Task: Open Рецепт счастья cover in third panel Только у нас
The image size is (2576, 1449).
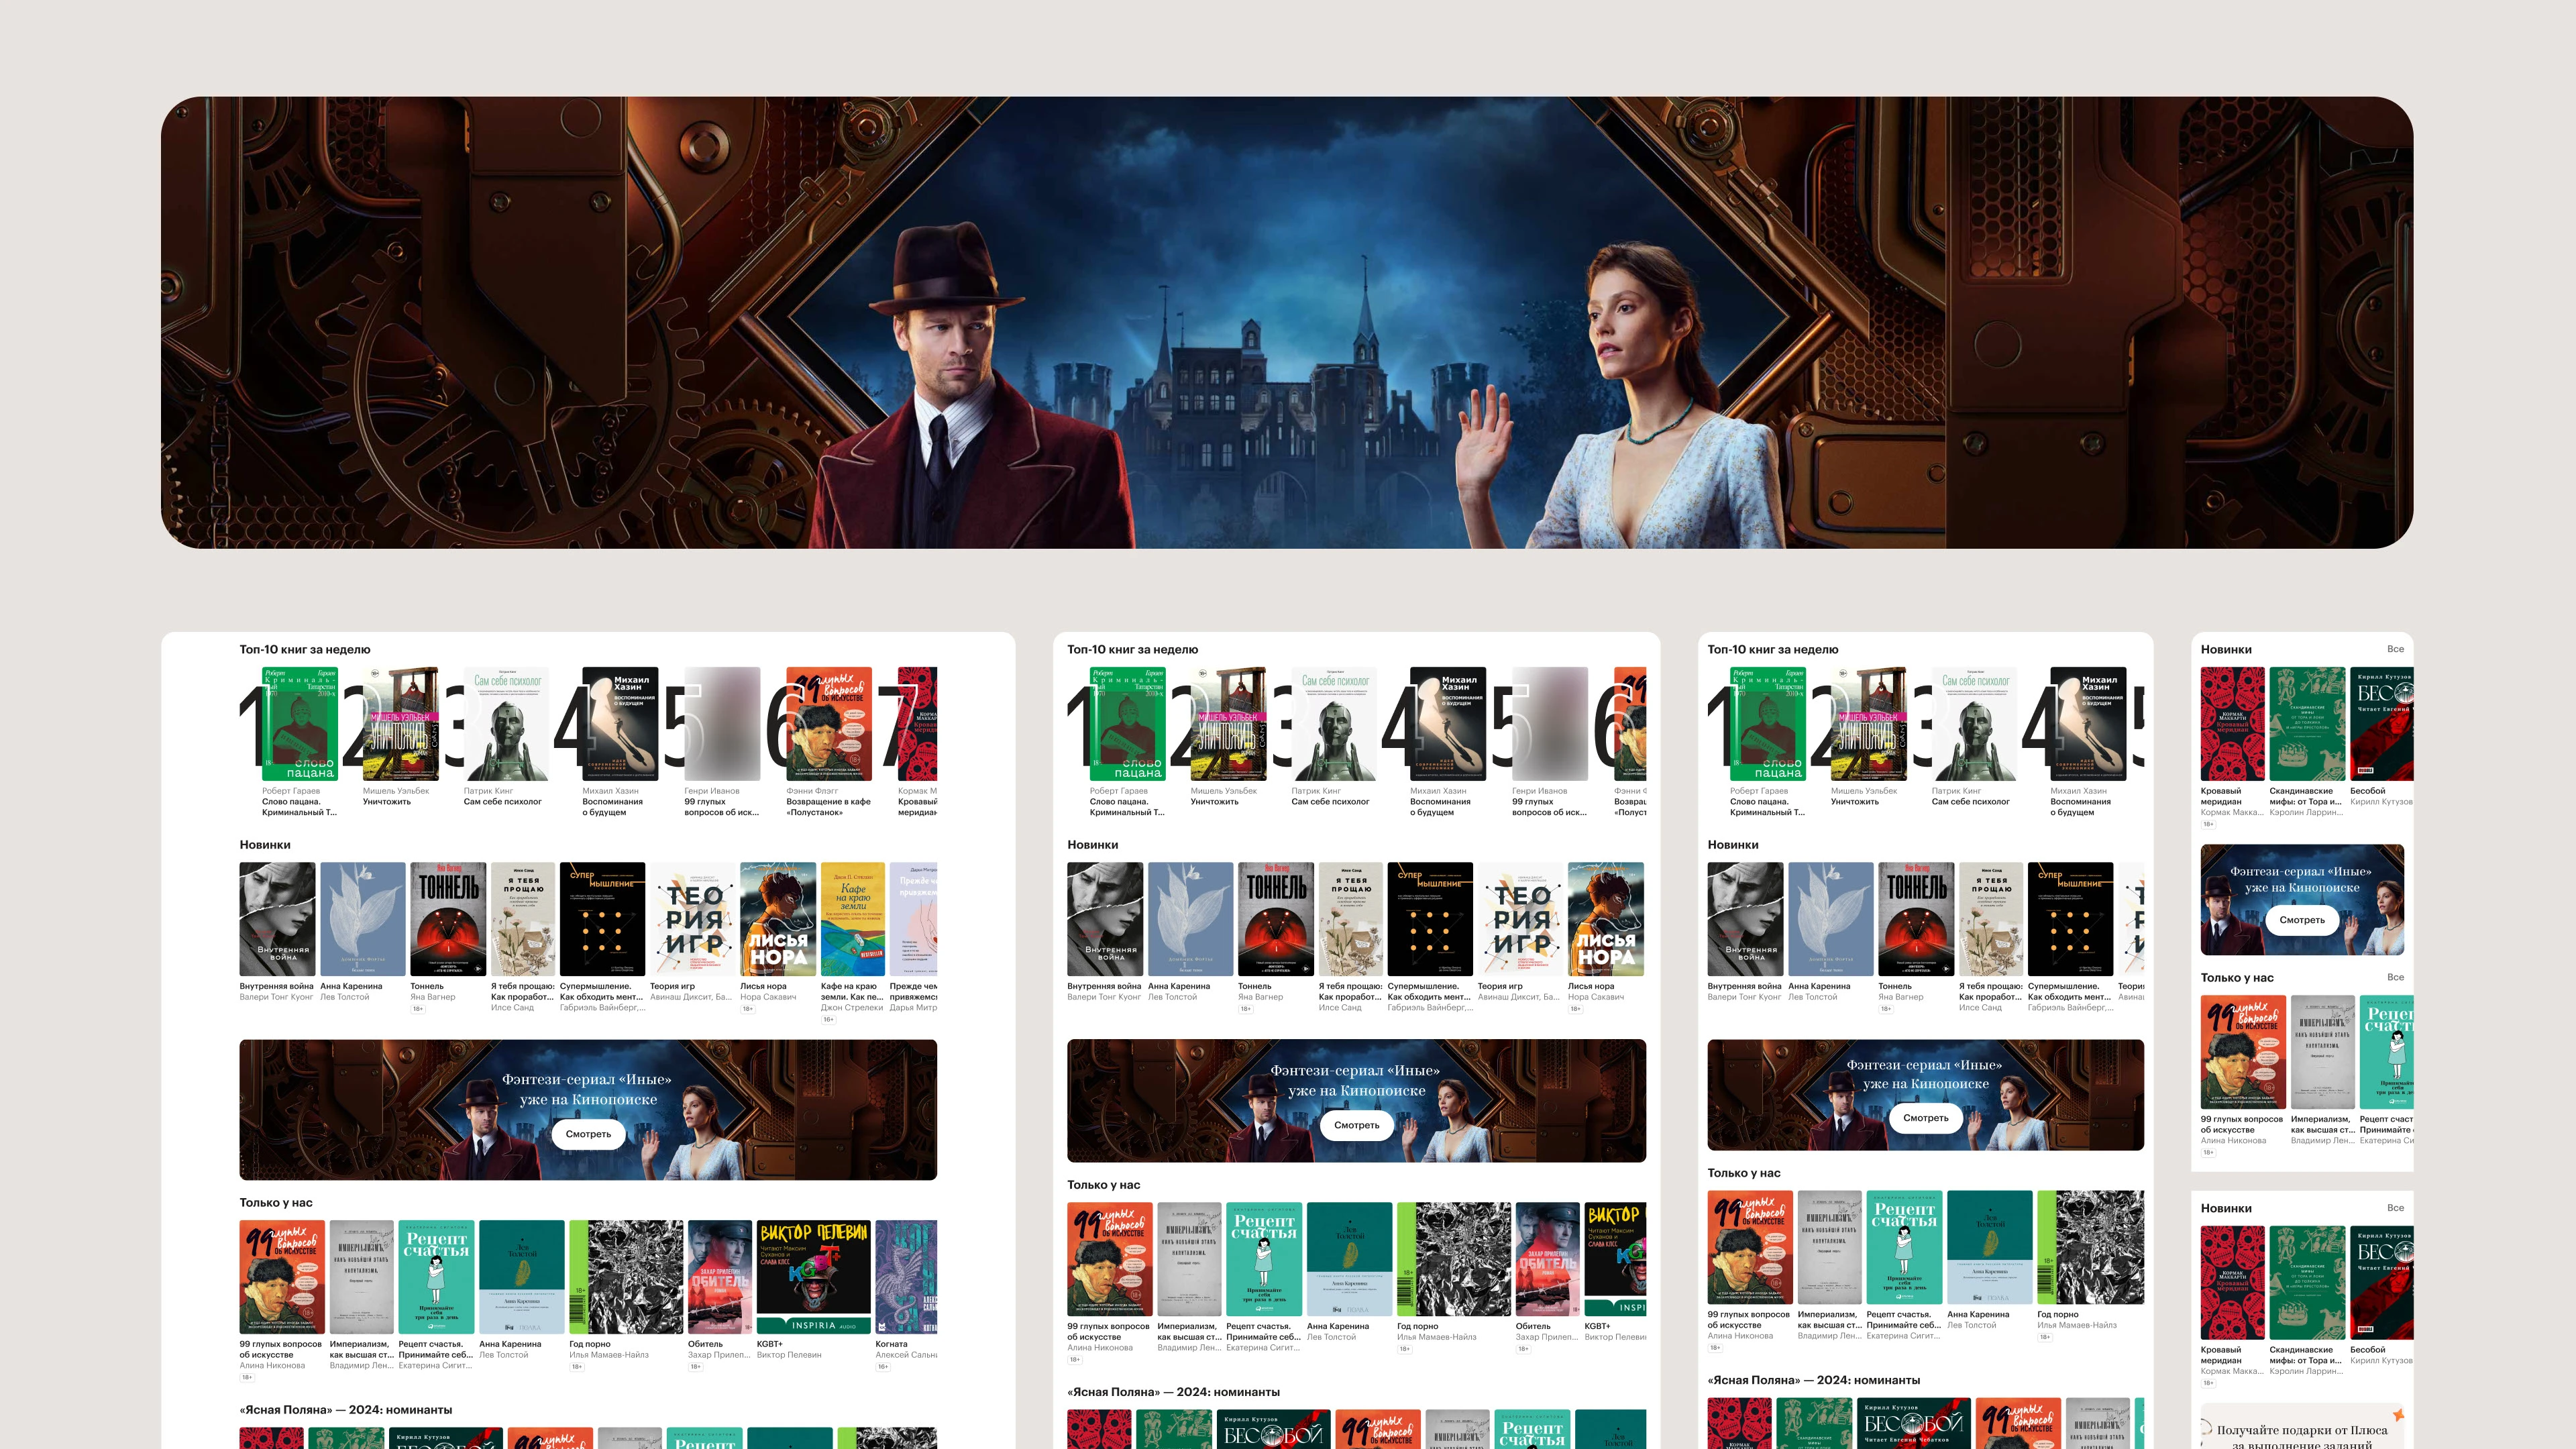Action: [1904, 1247]
